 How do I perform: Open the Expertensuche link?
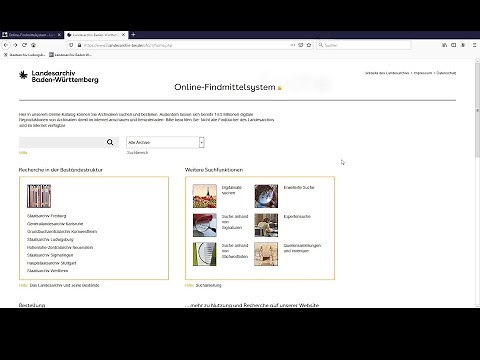click(x=297, y=217)
